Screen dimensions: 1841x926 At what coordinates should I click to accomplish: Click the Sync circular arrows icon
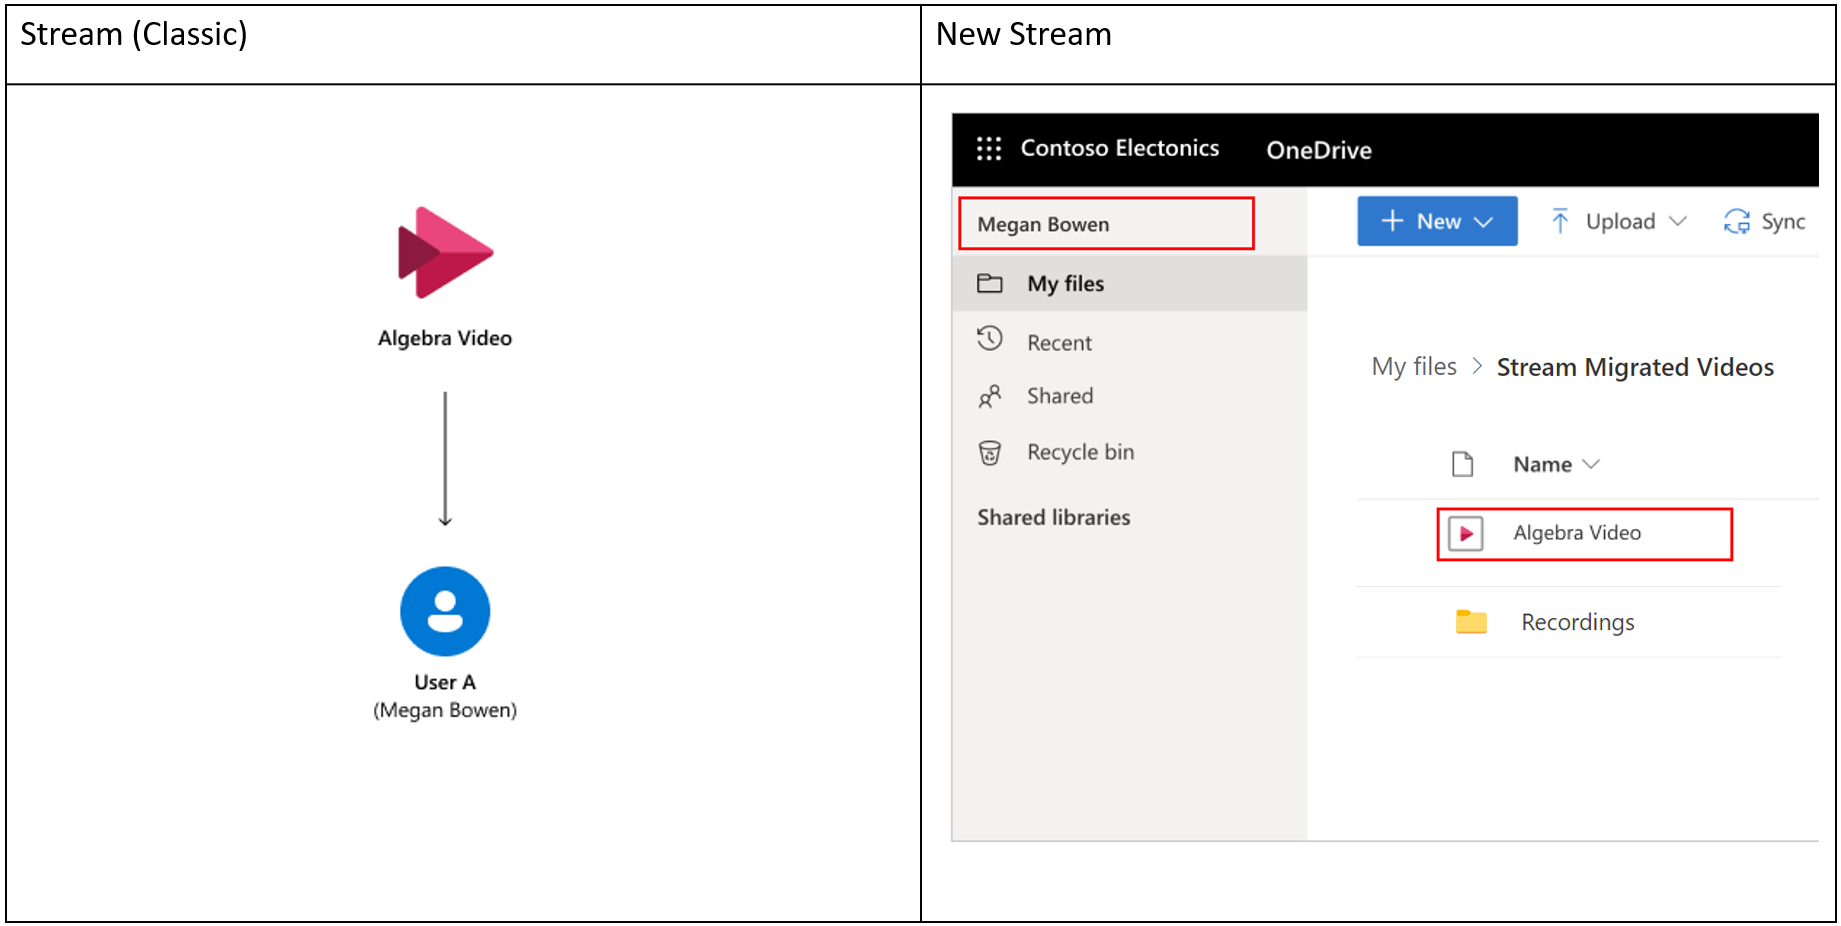[1737, 221]
